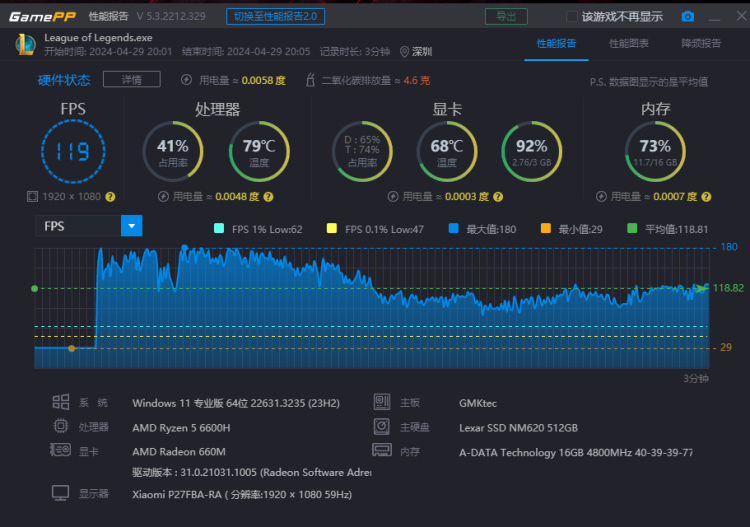Click the location pin icon beside 深圳
The width and height of the screenshot is (750, 527).
[404, 52]
